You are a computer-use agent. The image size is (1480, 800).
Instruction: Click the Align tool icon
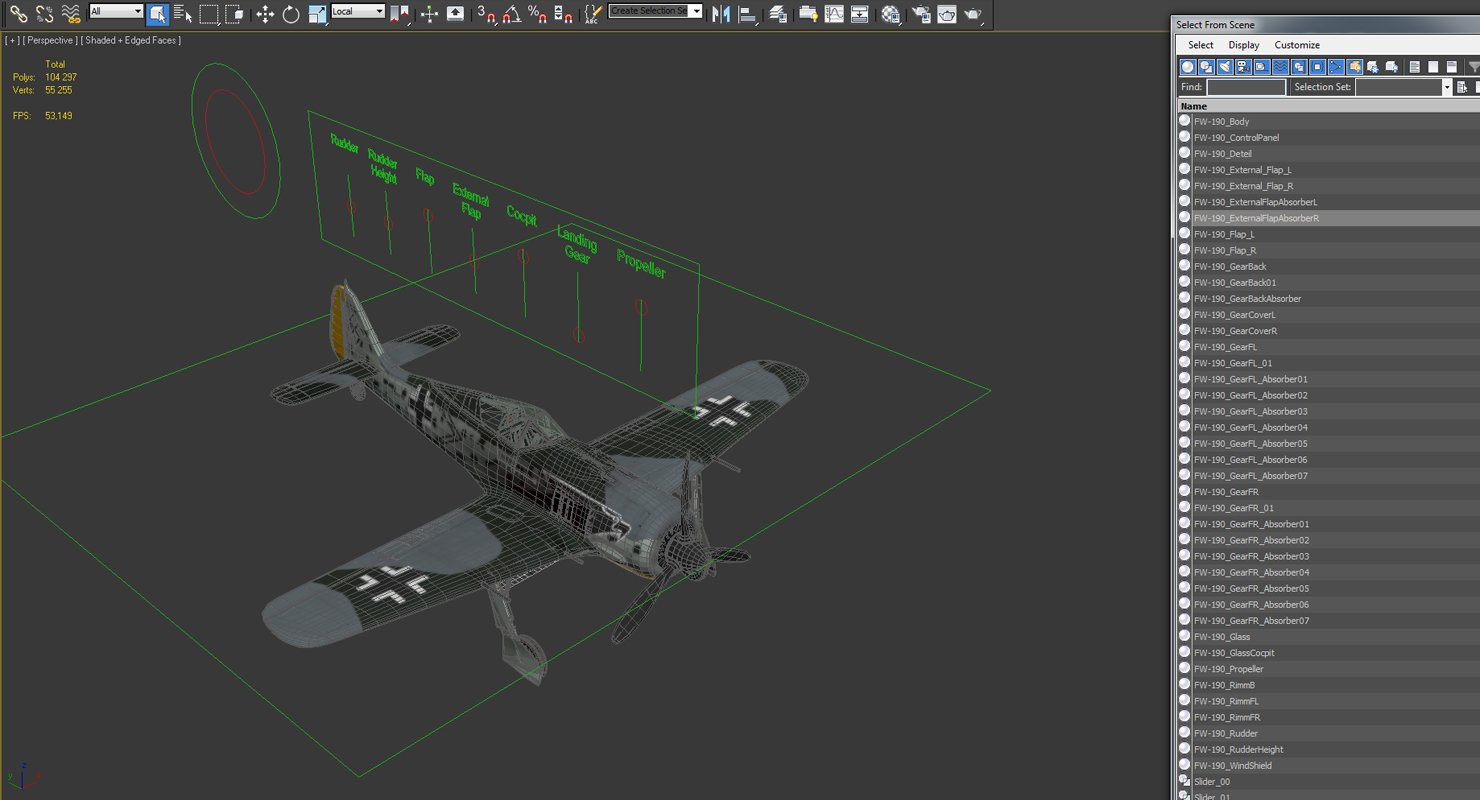click(x=747, y=14)
